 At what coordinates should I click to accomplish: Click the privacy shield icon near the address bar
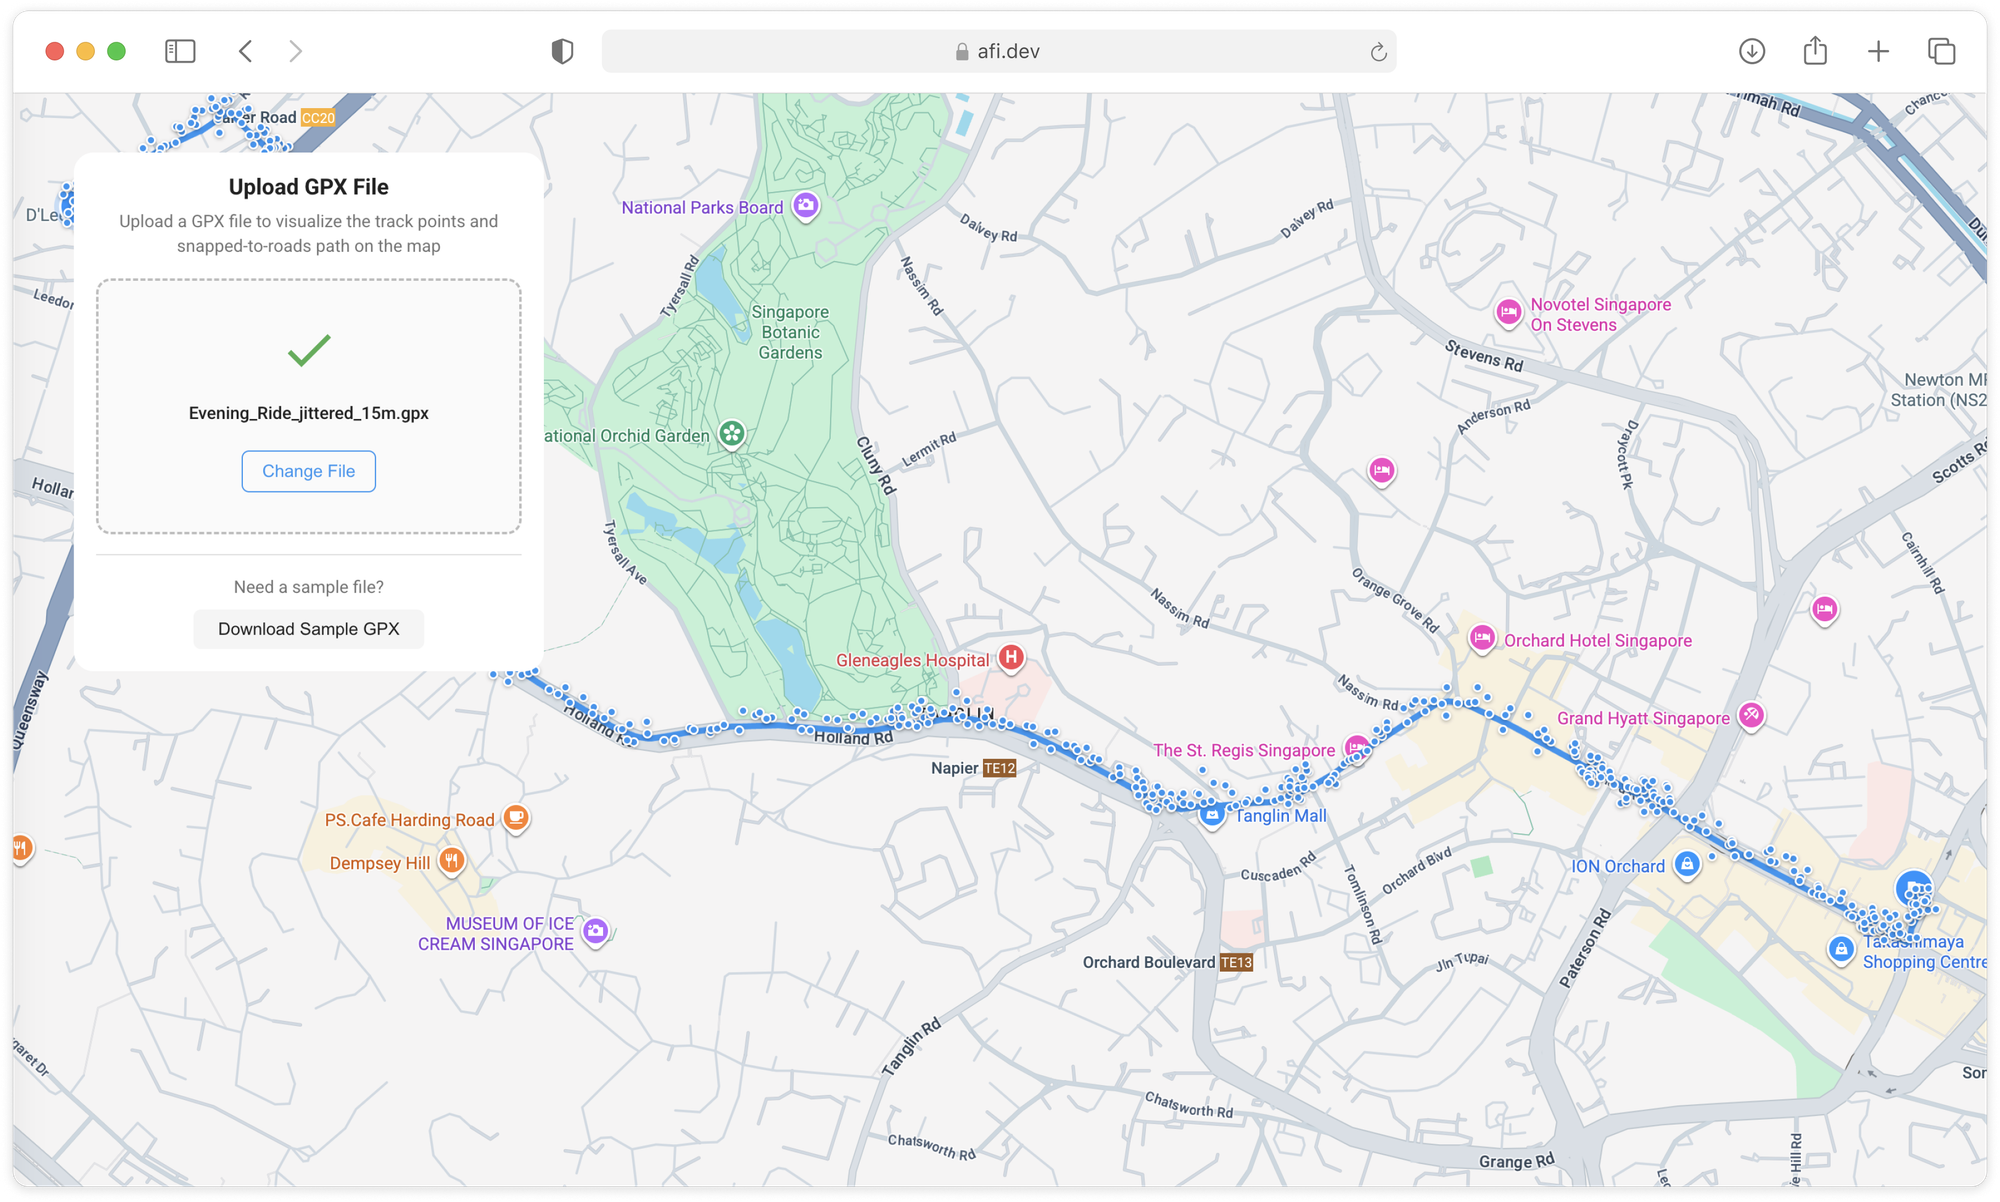point(563,50)
